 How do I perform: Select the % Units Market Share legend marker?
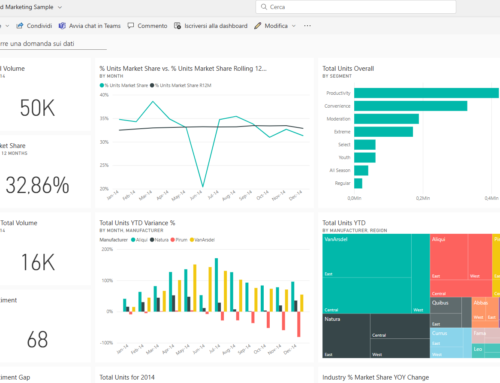[x=102, y=85]
